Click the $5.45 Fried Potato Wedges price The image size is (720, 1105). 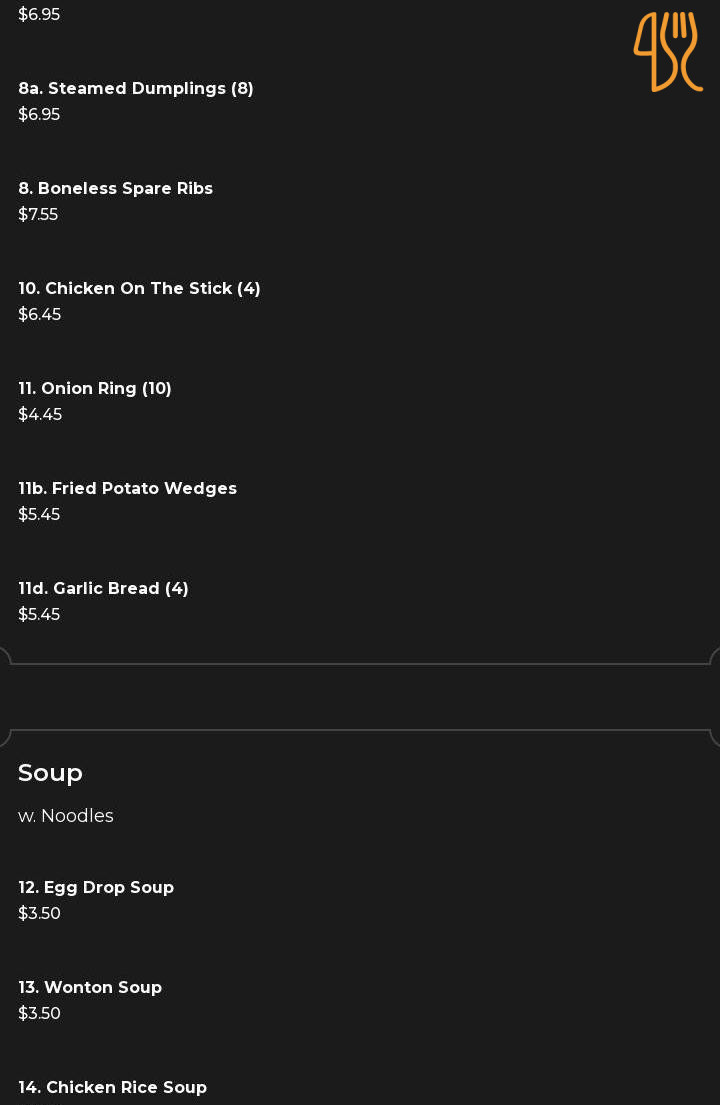39,514
